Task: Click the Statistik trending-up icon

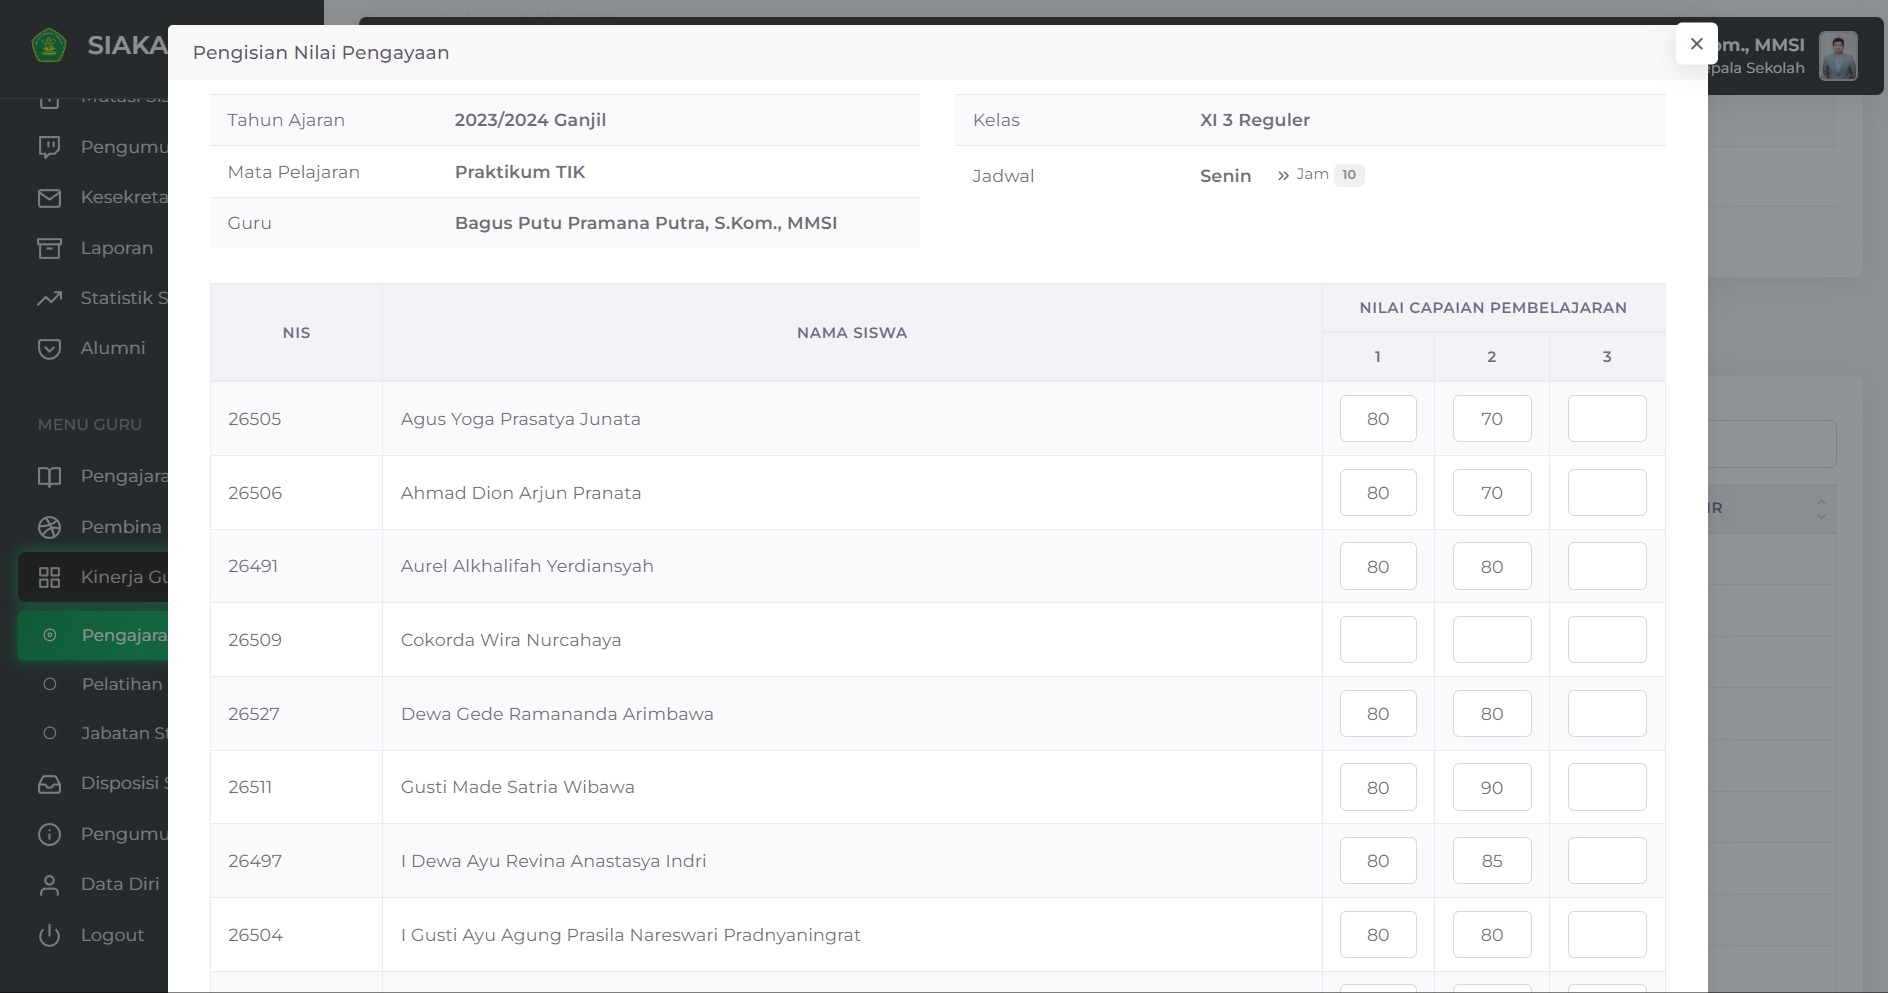Action: (49, 298)
